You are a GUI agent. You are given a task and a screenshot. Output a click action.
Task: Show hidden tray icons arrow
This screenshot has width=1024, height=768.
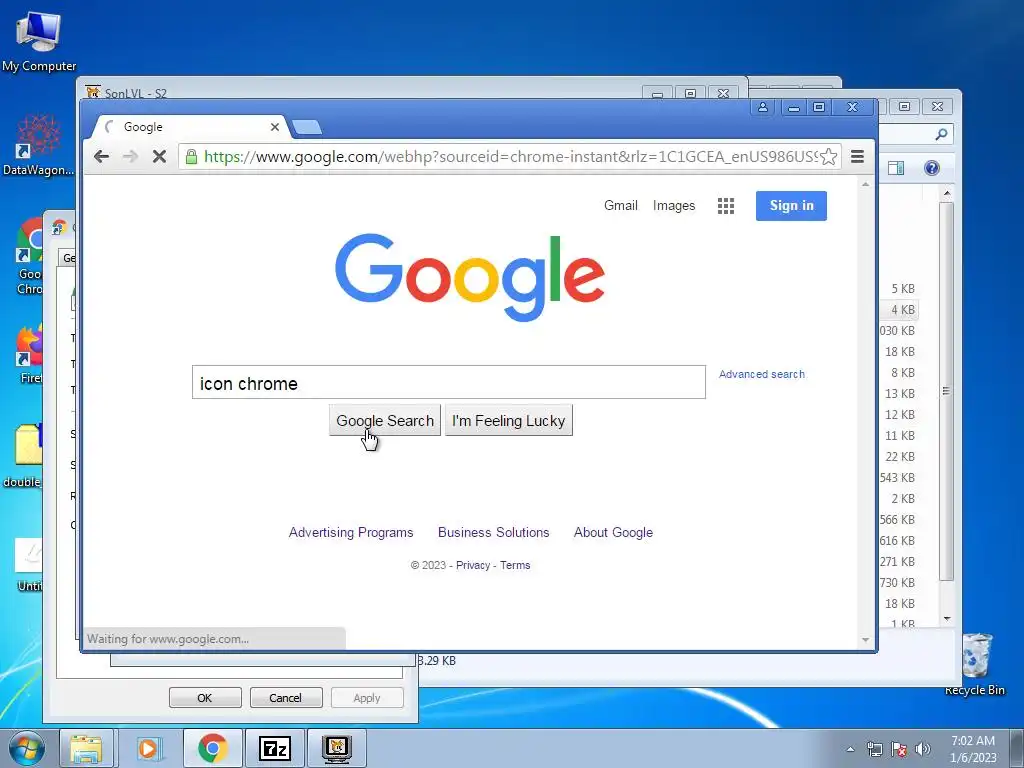[x=850, y=749]
